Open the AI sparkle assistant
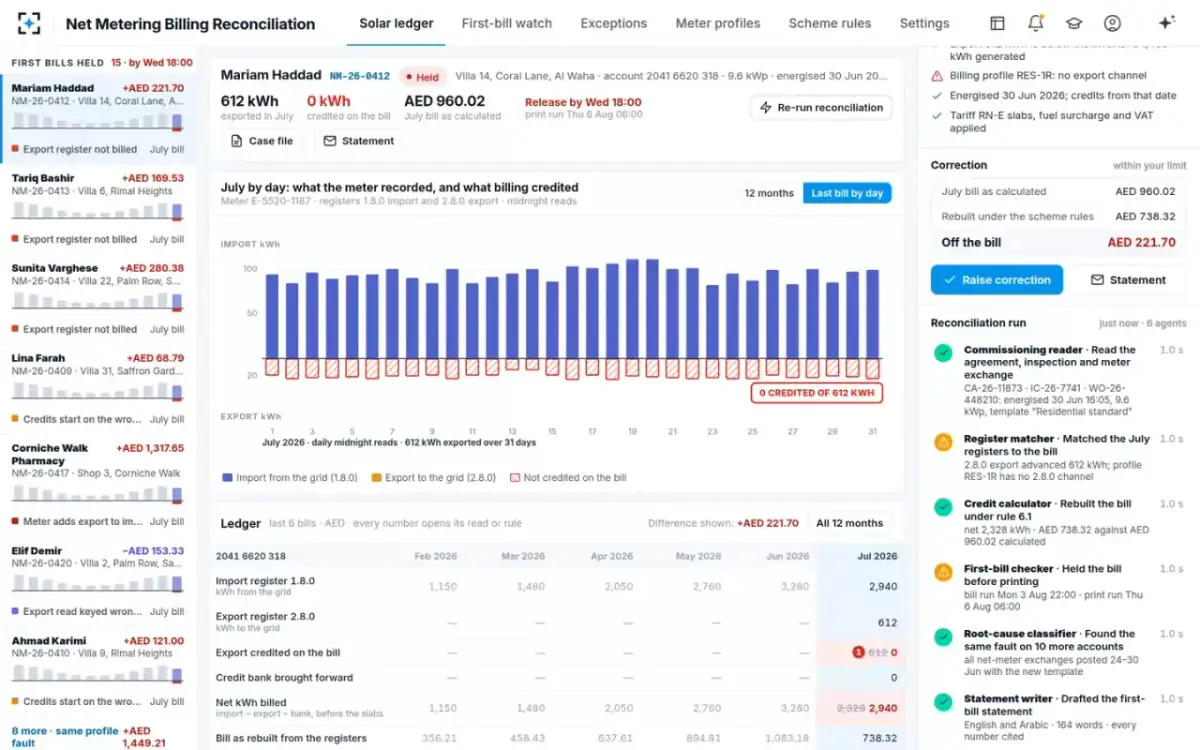This screenshot has width=1200, height=750. pos(1166,23)
